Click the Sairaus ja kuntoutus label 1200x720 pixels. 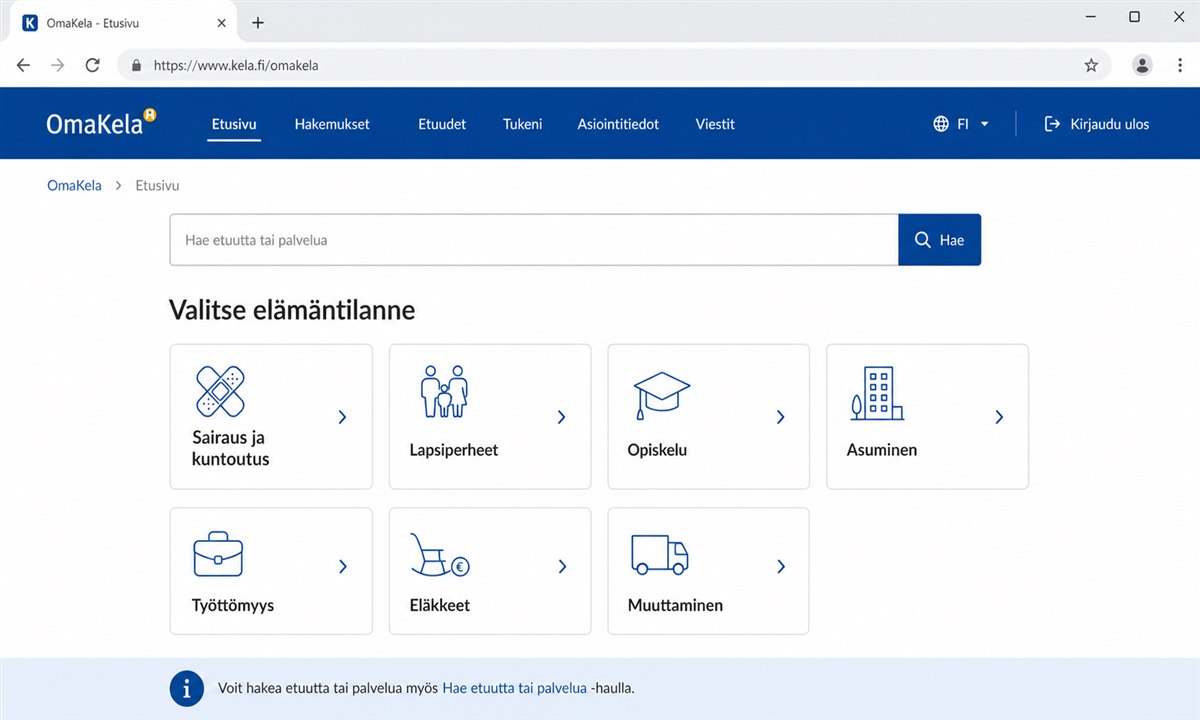(231, 448)
